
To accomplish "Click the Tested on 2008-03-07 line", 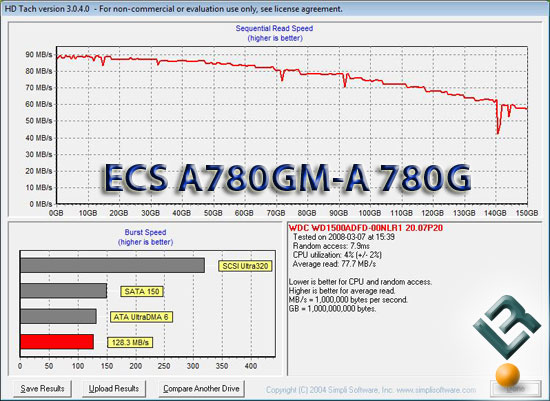I will point(344,237).
